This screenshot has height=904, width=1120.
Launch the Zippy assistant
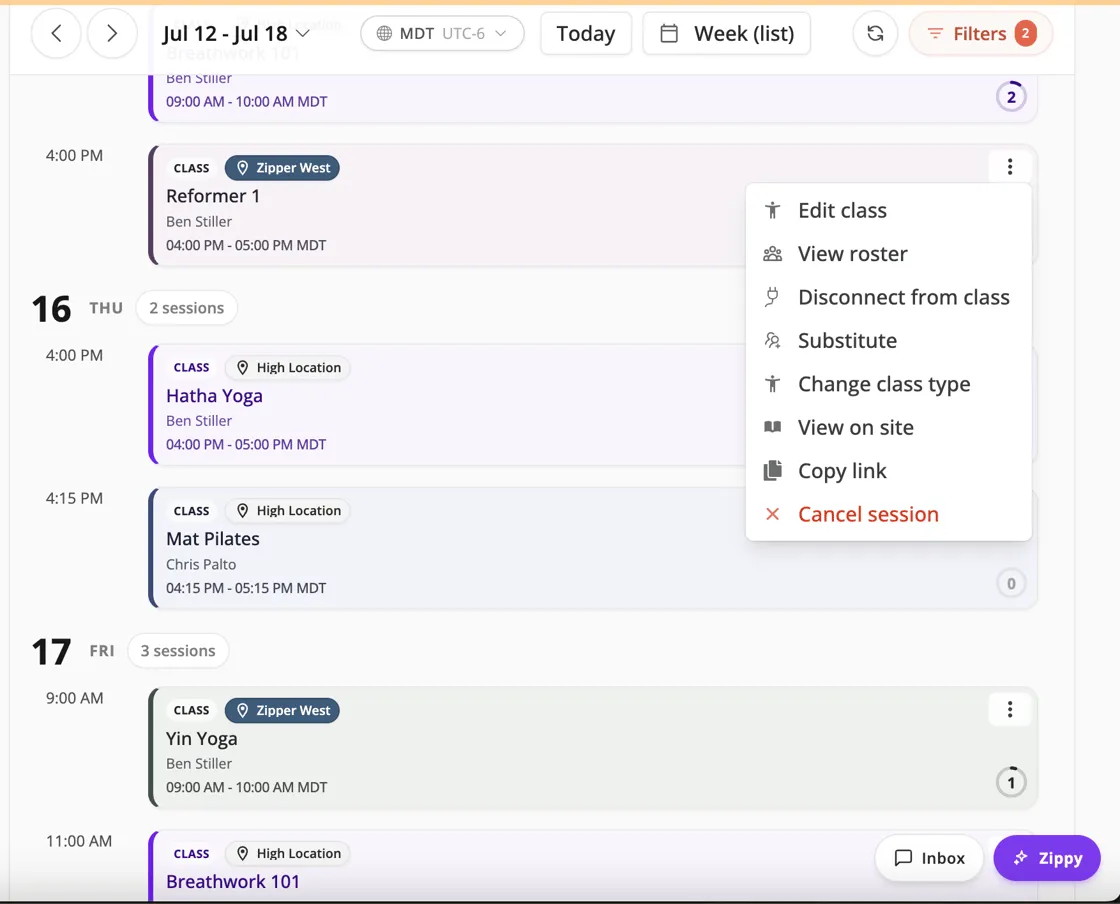click(x=1046, y=858)
